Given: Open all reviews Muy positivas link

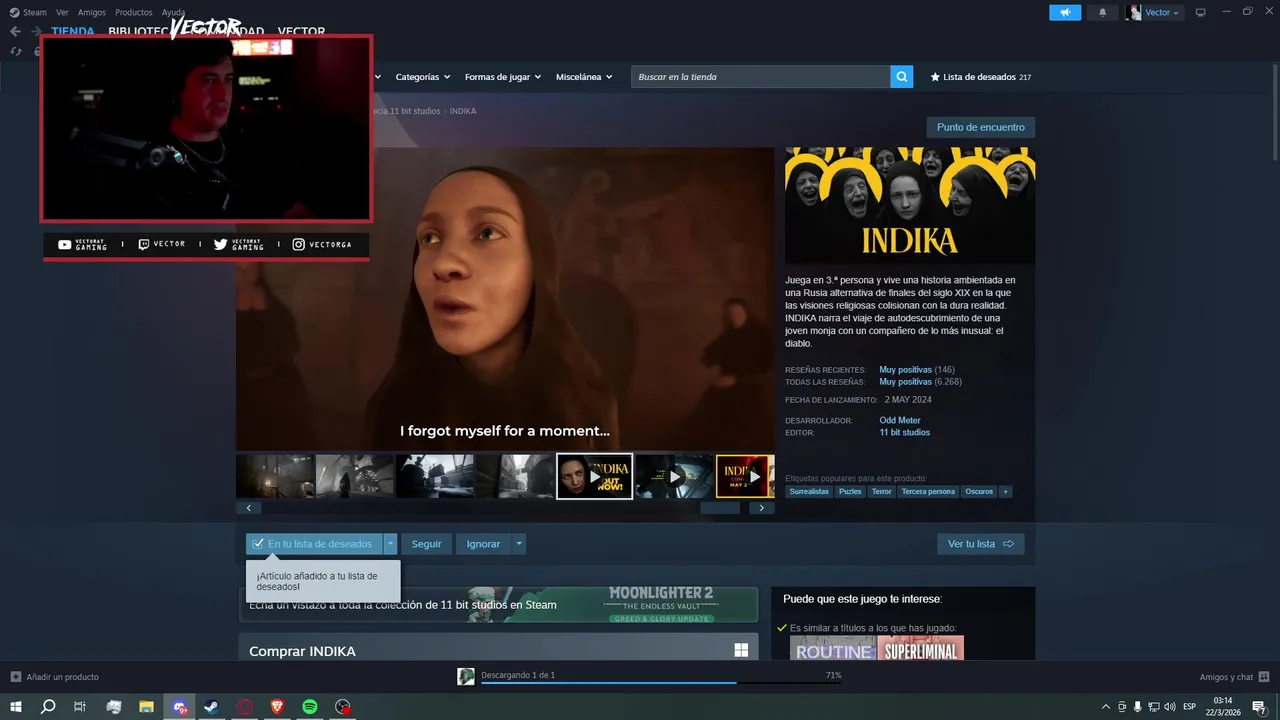Looking at the screenshot, I should [x=905, y=382].
